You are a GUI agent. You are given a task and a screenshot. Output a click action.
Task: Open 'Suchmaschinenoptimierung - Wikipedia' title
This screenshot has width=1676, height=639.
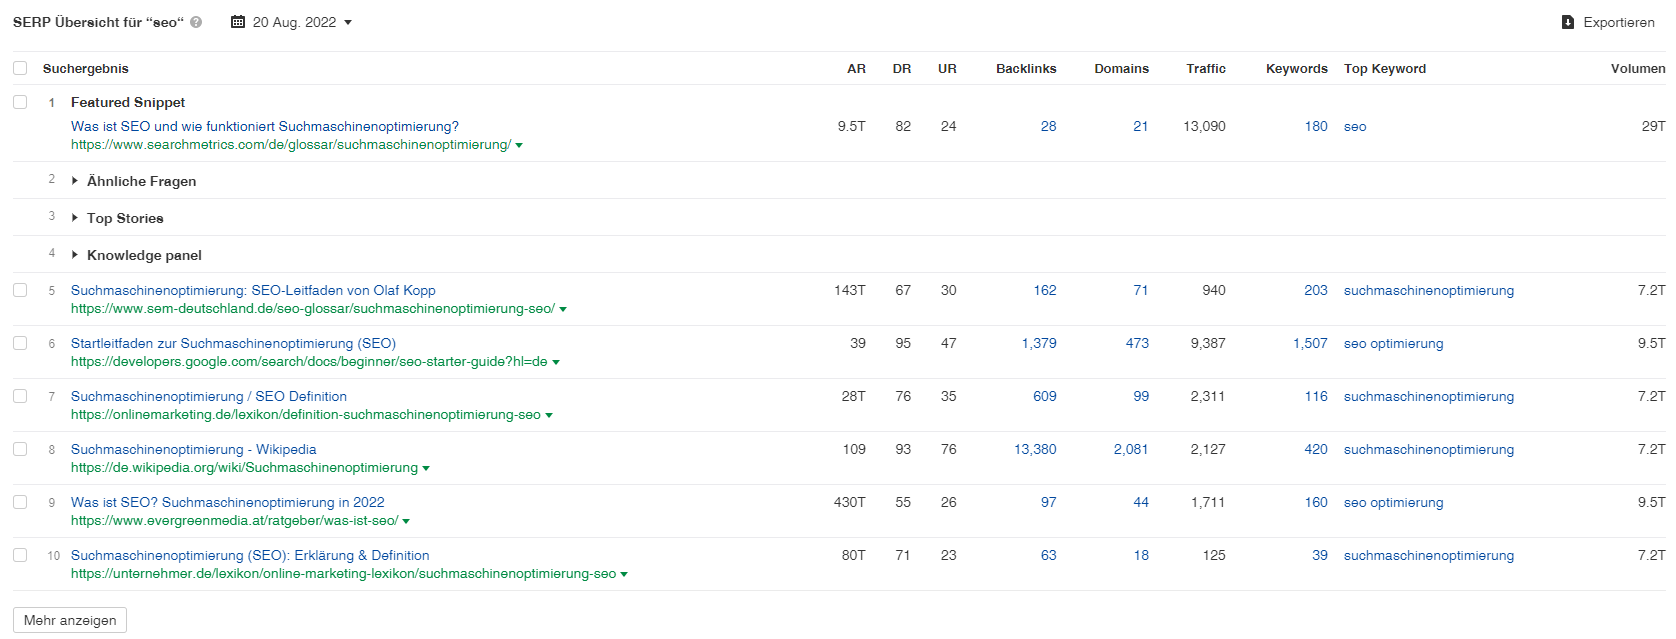point(194,449)
